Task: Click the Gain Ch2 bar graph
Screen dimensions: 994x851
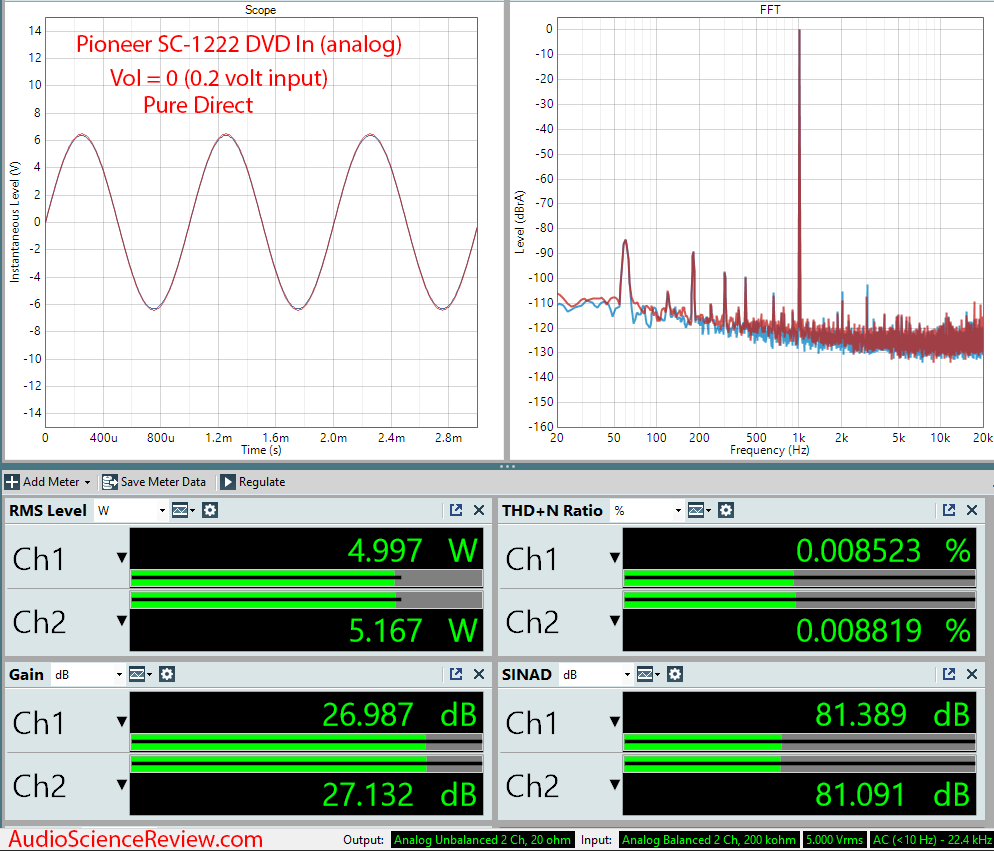Action: tap(306, 764)
